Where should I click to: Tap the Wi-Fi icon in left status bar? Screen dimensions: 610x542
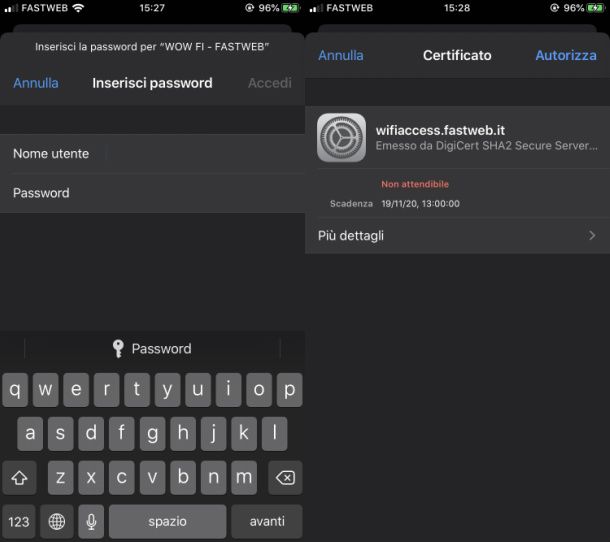pos(78,8)
